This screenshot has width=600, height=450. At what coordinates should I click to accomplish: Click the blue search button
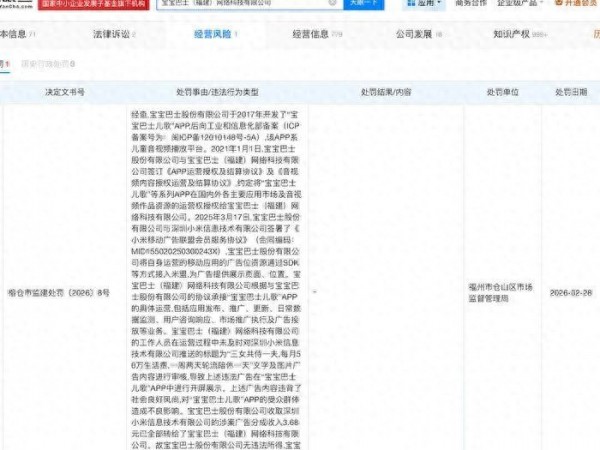[x=362, y=4]
